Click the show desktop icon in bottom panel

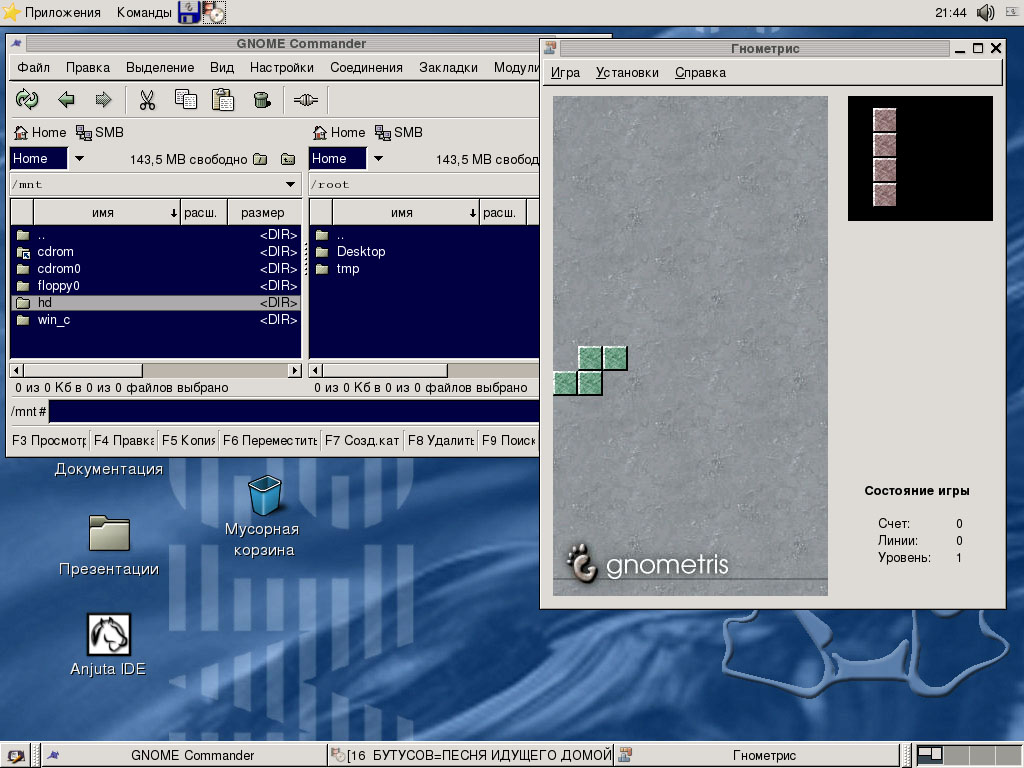click(16, 756)
